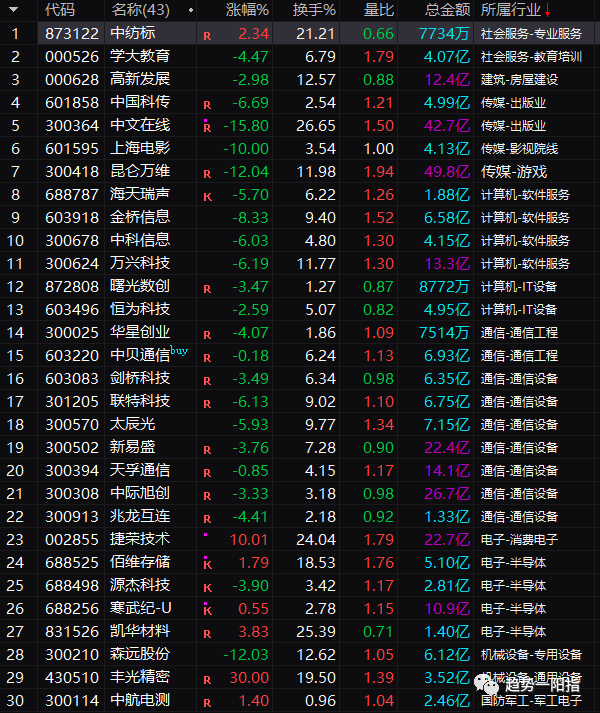Select stock code 601595

[72, 149]
